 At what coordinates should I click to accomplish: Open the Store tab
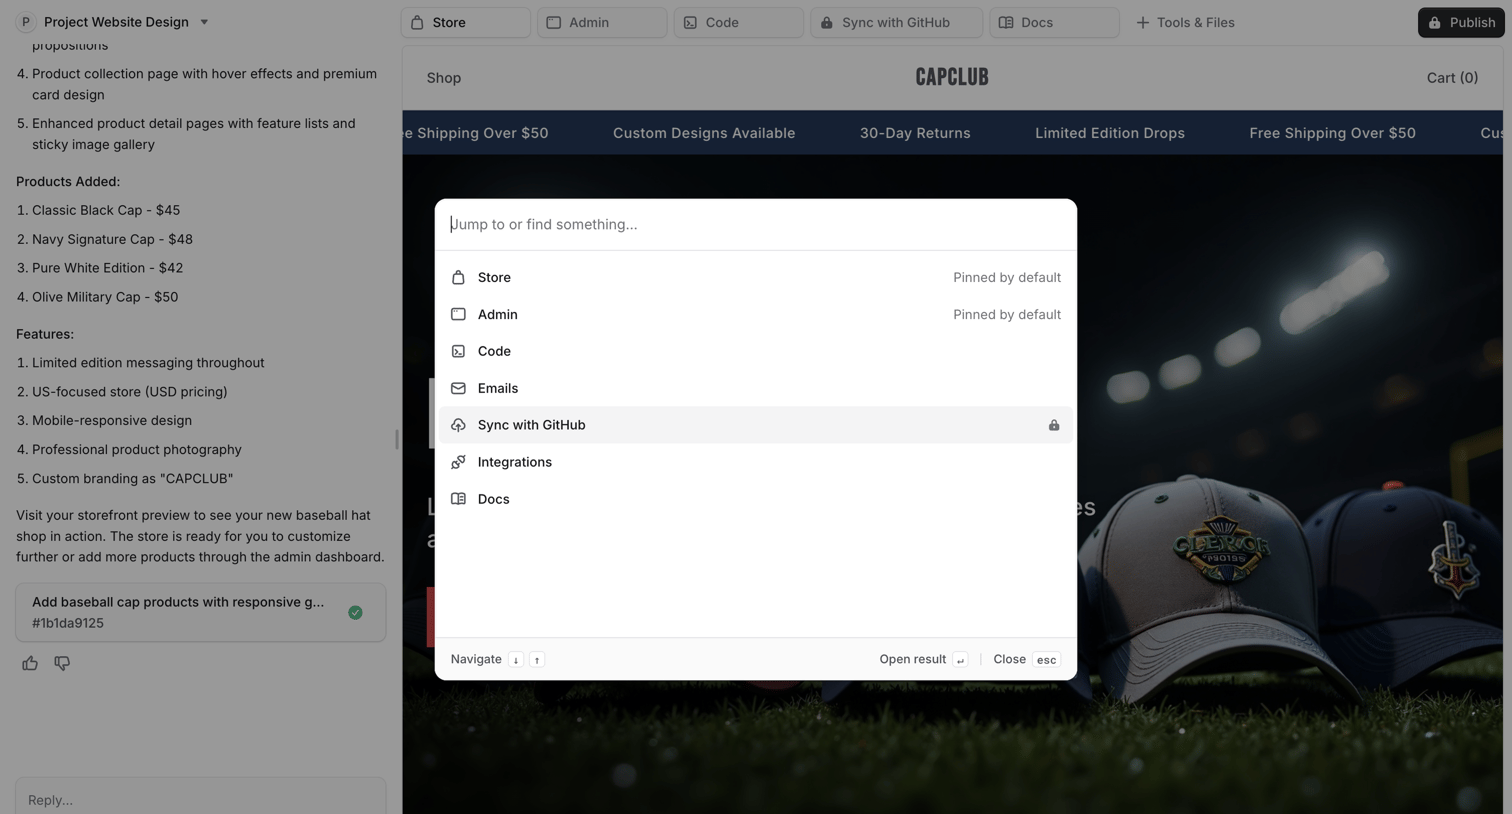[466, 22]
